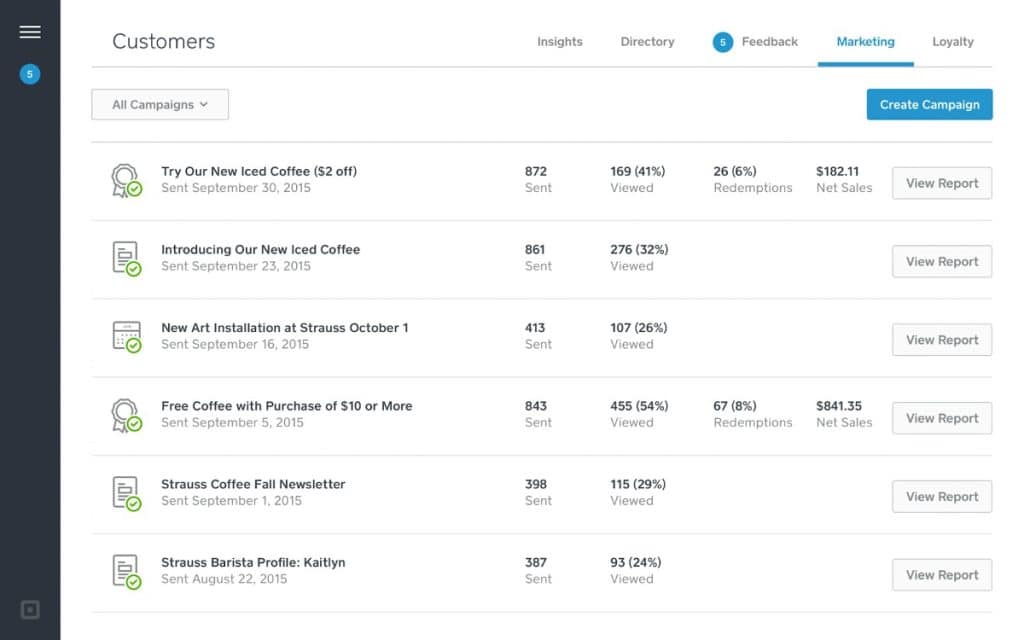Switch to the Insights tab

pyautogui.click(x=559, y=42)
